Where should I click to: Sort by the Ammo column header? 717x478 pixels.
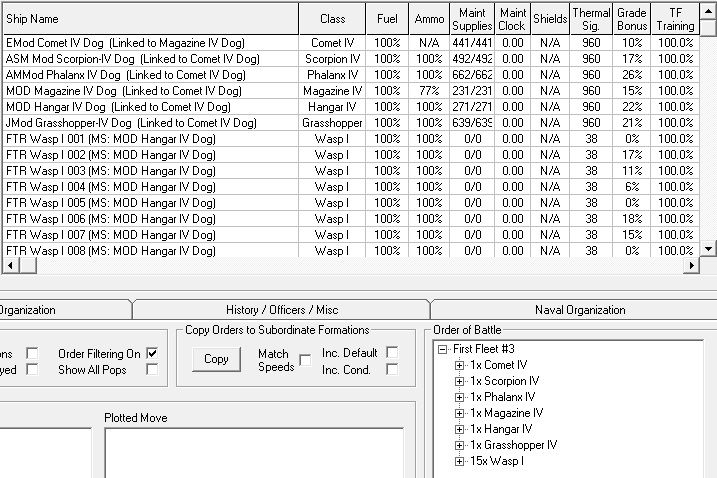(429, 19)
